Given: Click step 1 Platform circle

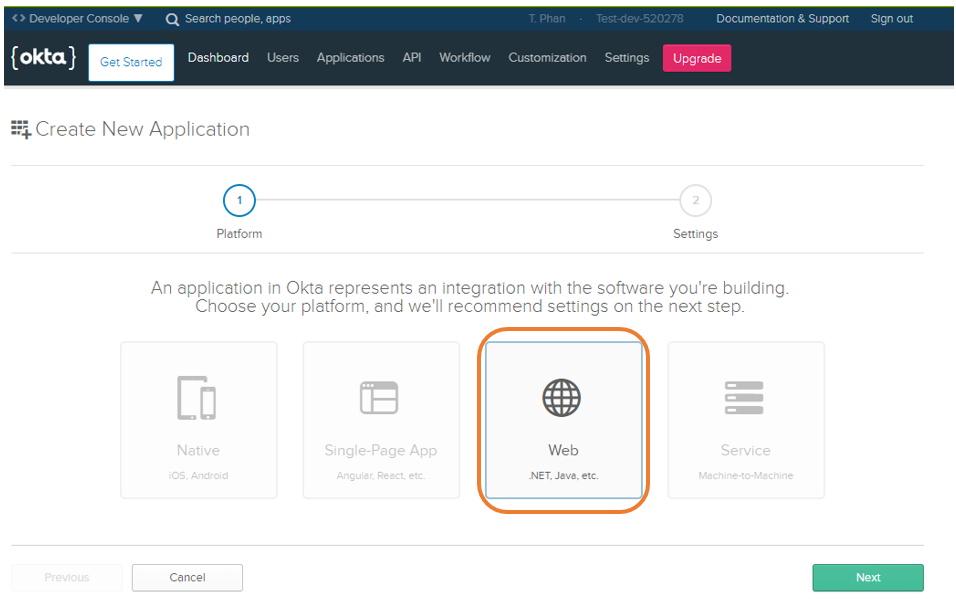Looking at the screenshot, I should (239, 200).
